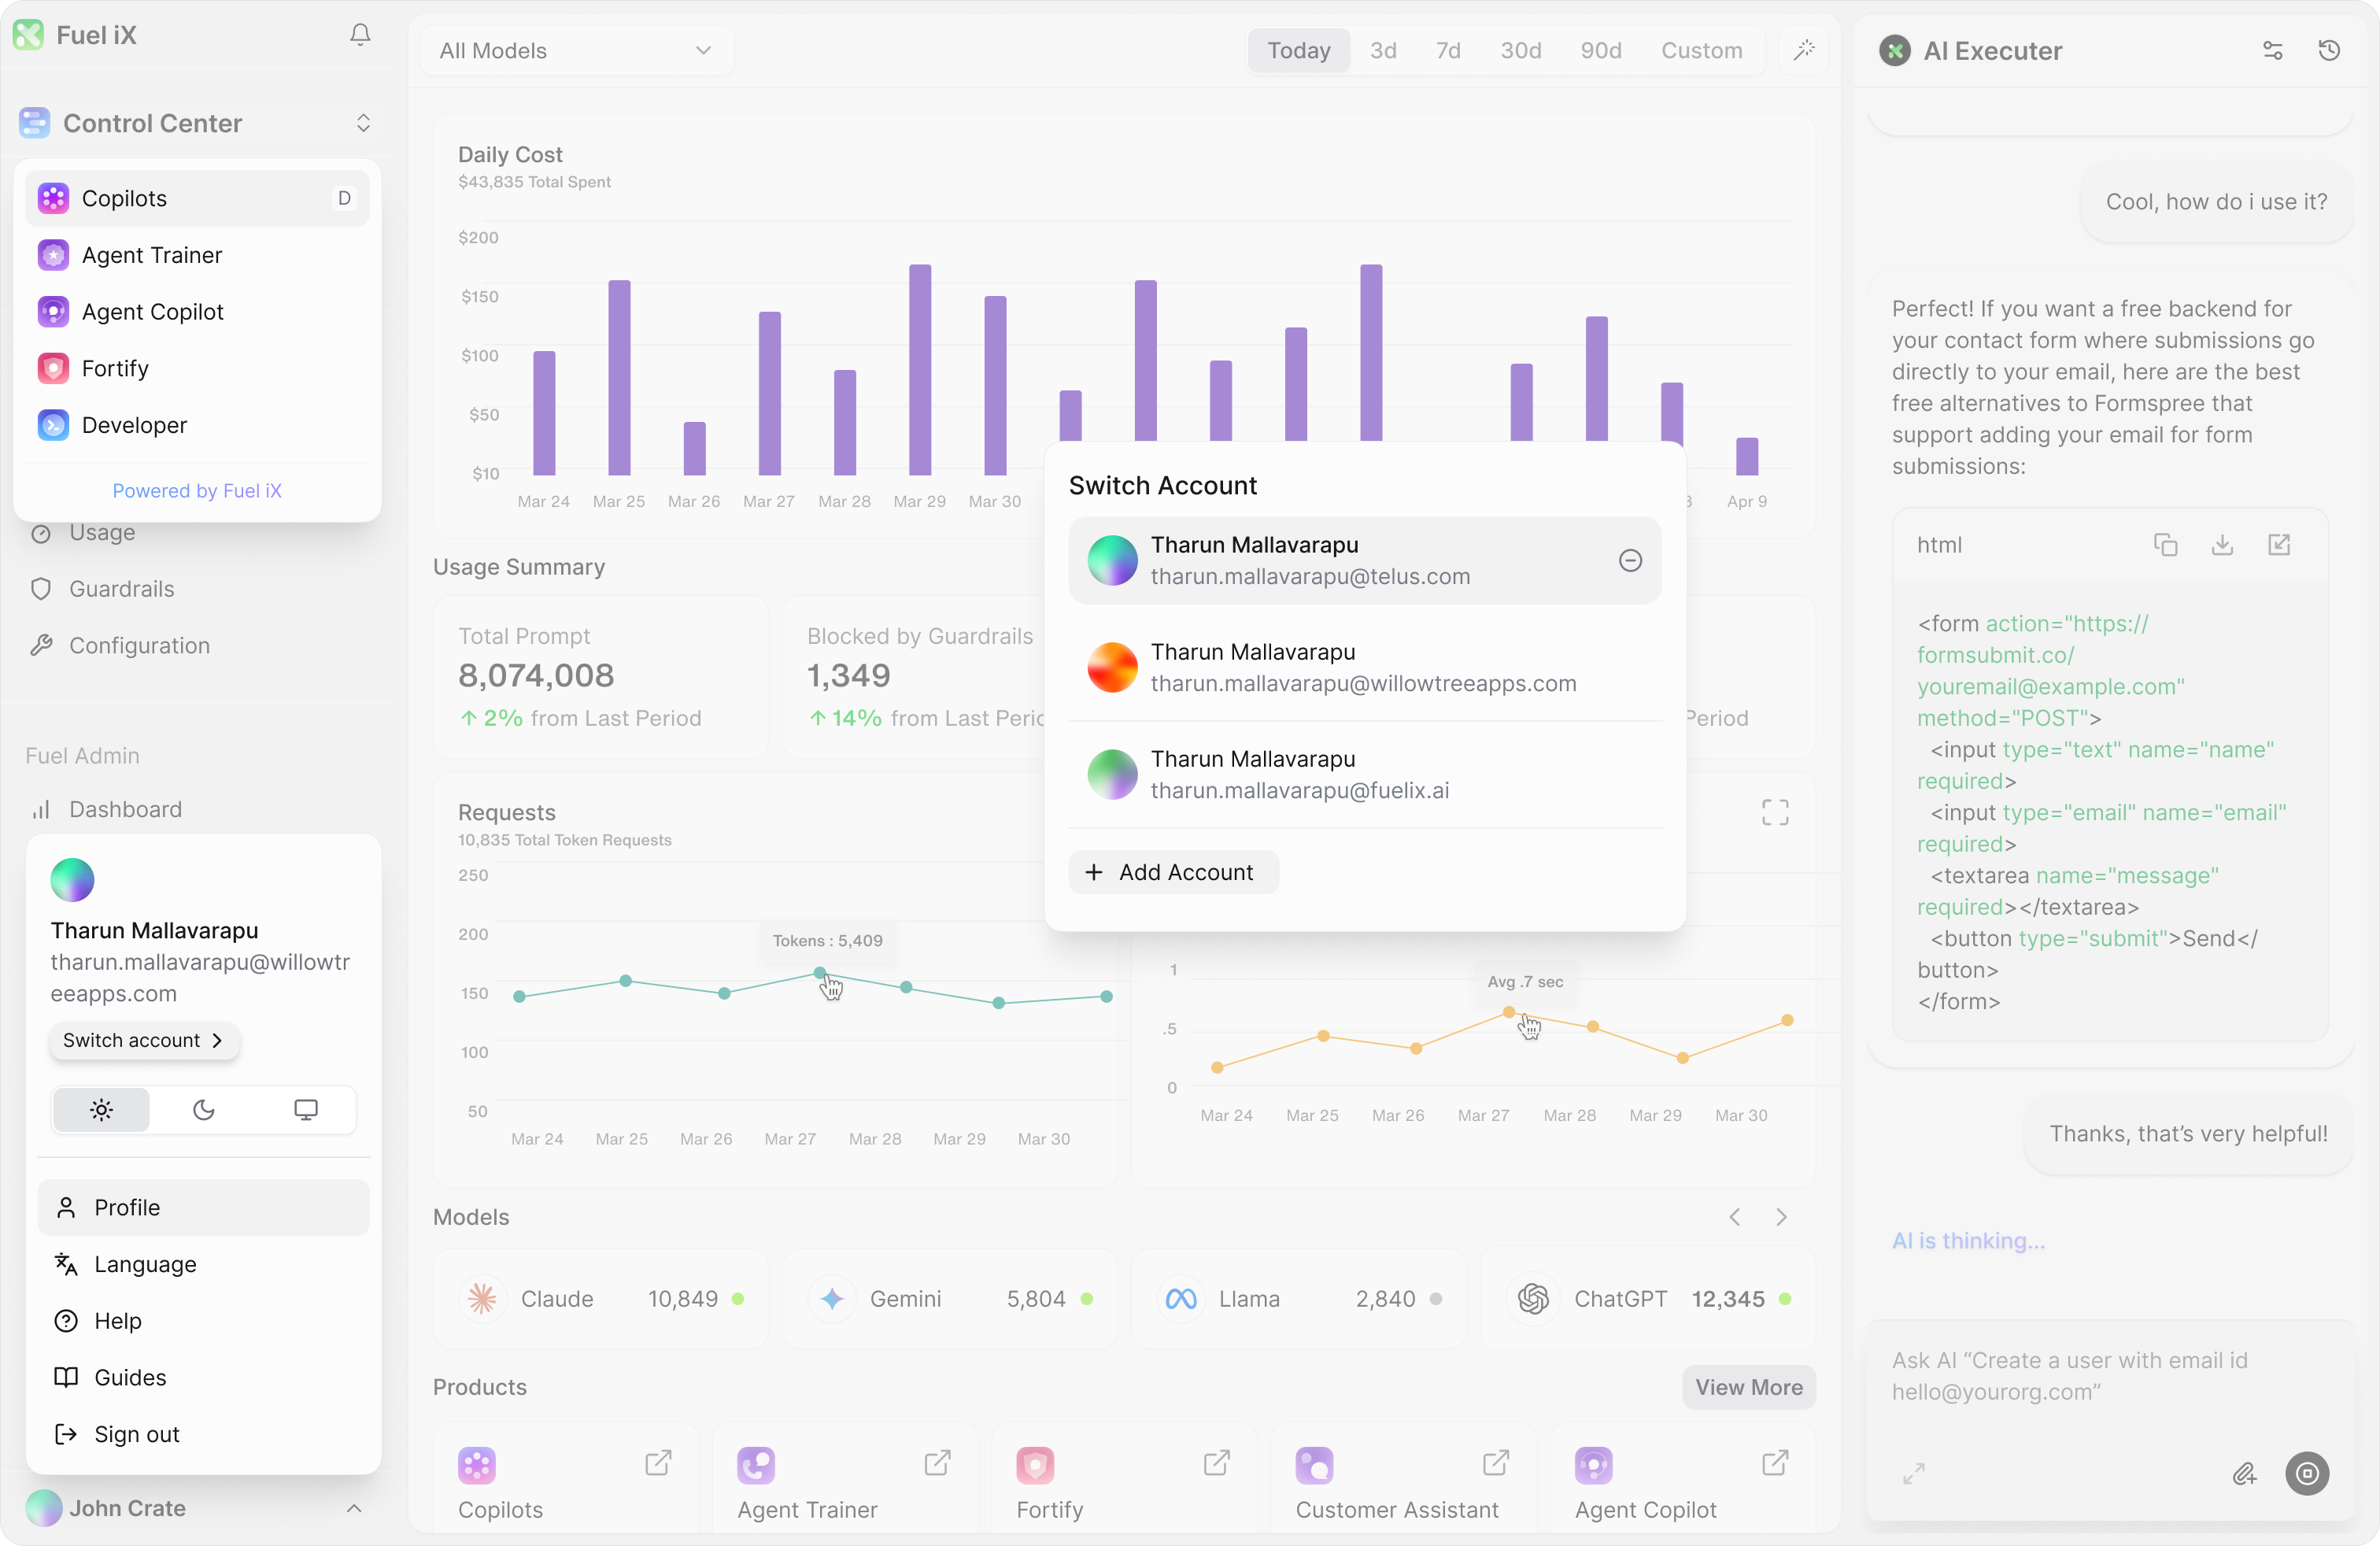The width and height of the screenshot is (2380, 1546).
Task: Open the notifications bell
Action: [x=360, y=35]
